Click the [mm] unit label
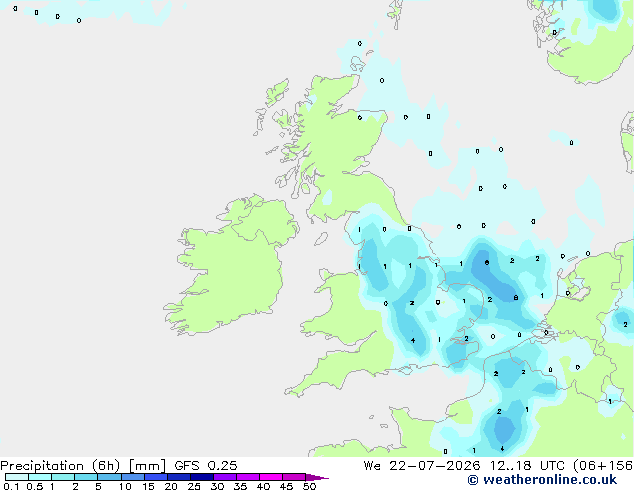The image size is (634, 490). click(147, 466)
